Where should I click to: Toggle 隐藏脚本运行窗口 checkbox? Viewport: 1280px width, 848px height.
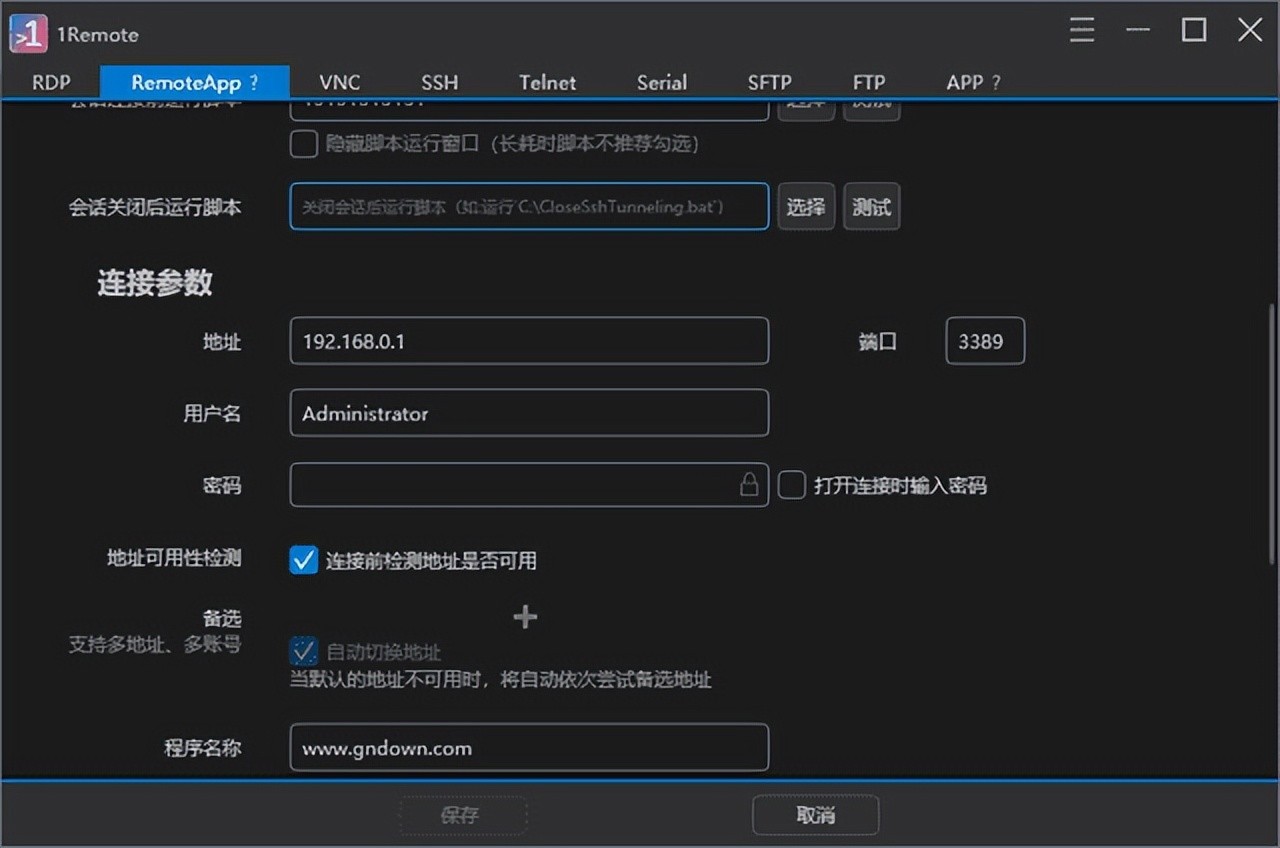pos(303,144)
